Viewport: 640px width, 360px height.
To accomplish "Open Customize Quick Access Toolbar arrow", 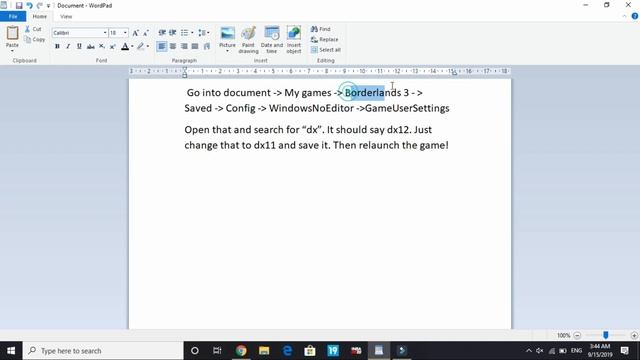I will 48,6.
